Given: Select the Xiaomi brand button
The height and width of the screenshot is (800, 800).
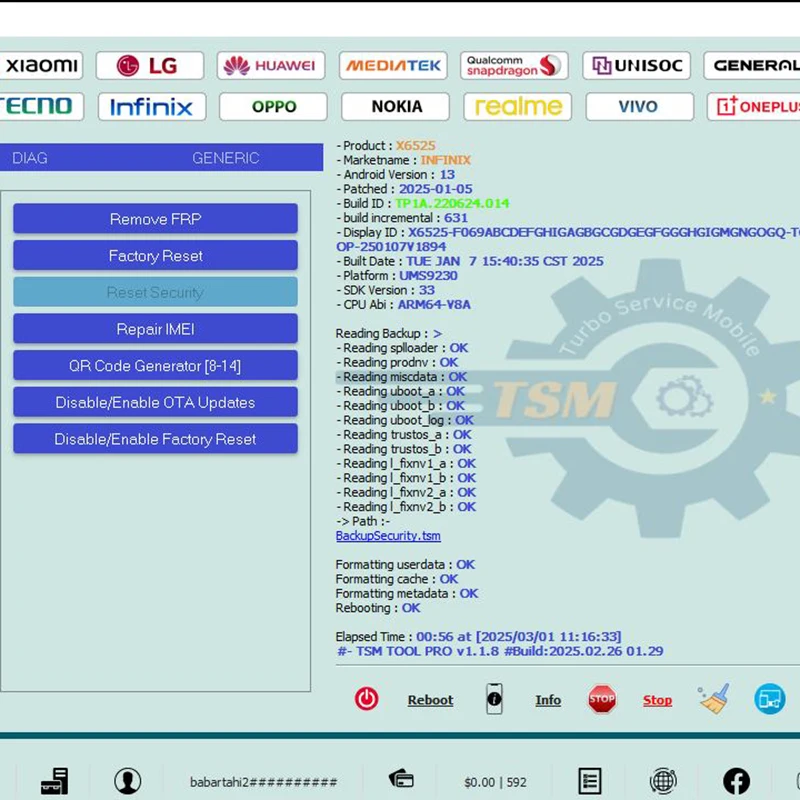Looking at the screenshot, I should 41,65.
